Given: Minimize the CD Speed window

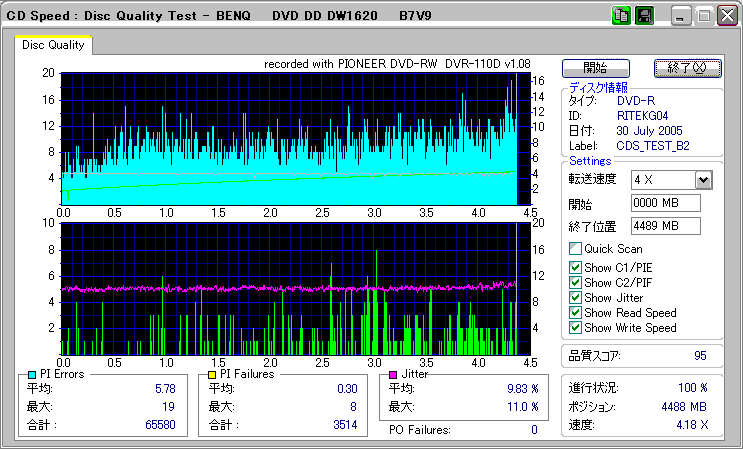Looking at the screenshot, I should (682, 17).
